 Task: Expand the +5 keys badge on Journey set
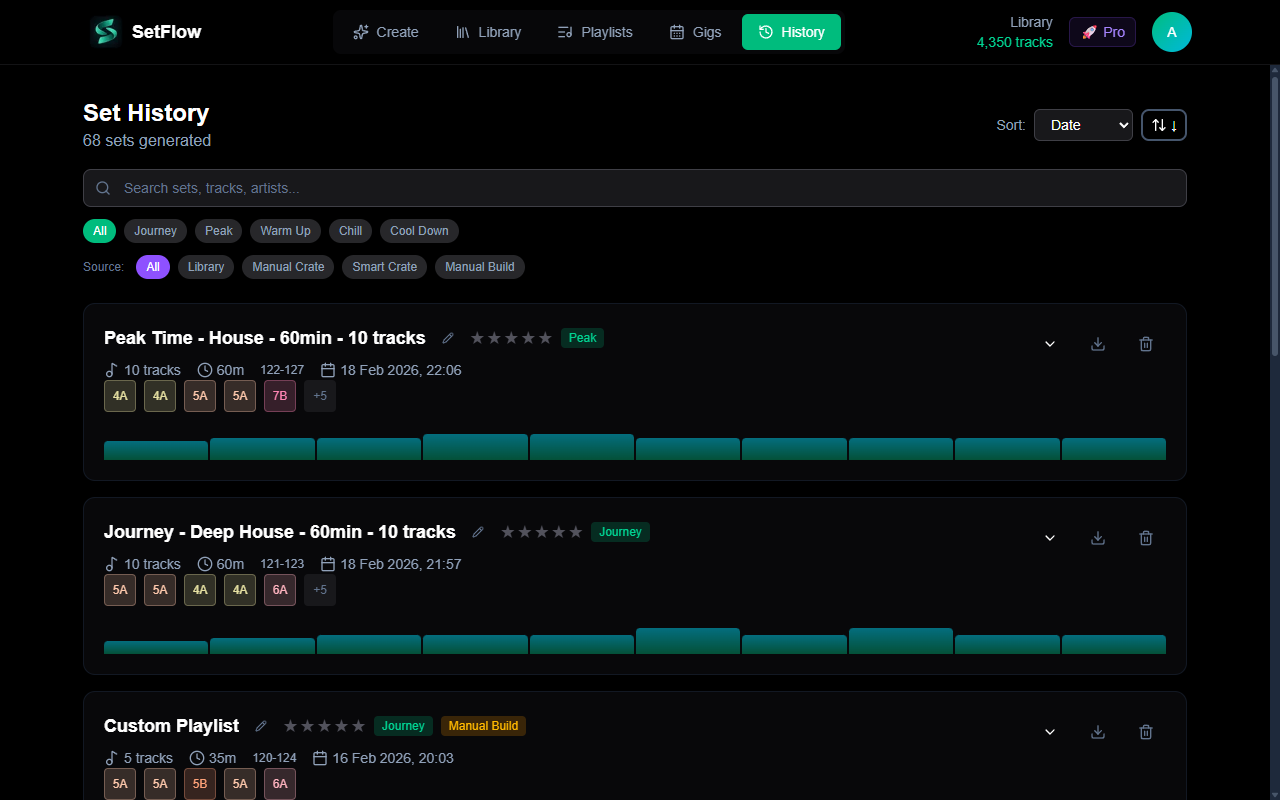coord(319,590)
